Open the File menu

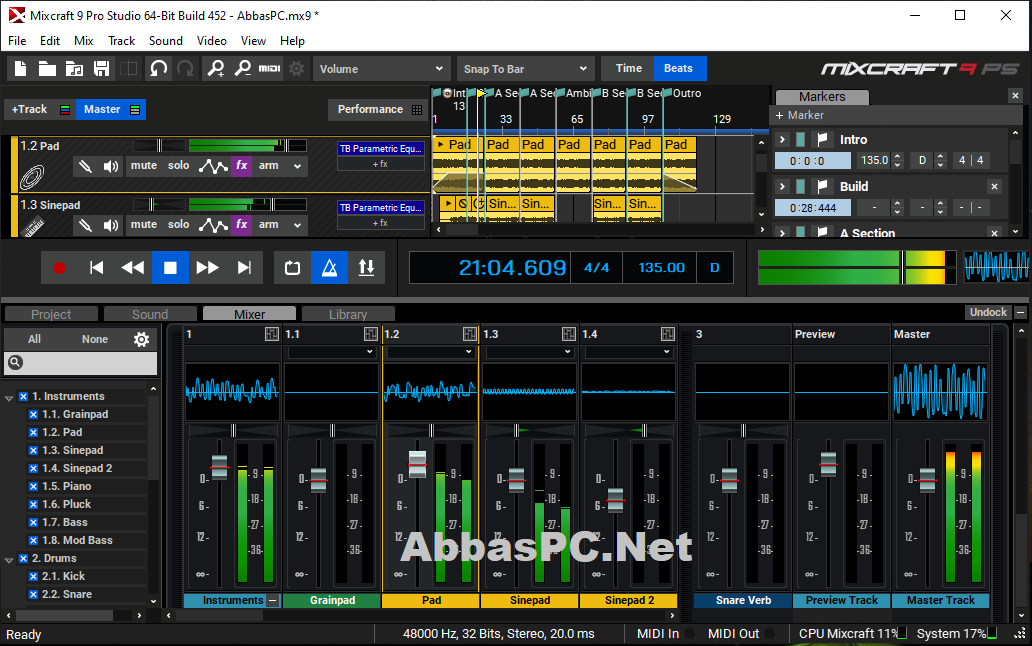(x=17, y=41)
